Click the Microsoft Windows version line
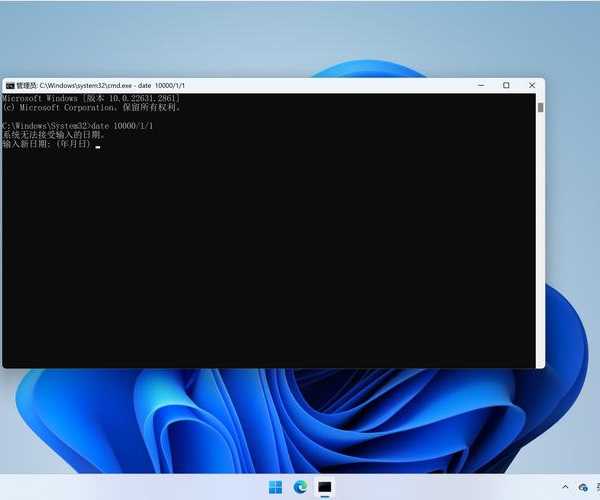This screenshot has width=600, height=500. click(91, 98)
